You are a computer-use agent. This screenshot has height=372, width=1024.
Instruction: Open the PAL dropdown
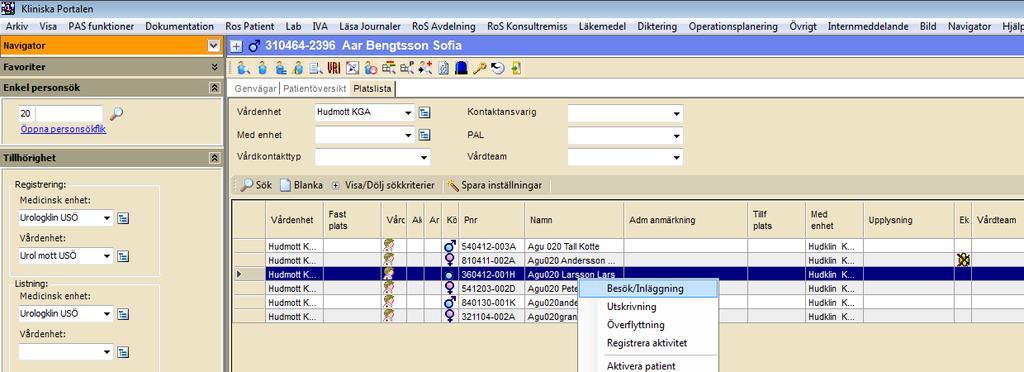676,136
